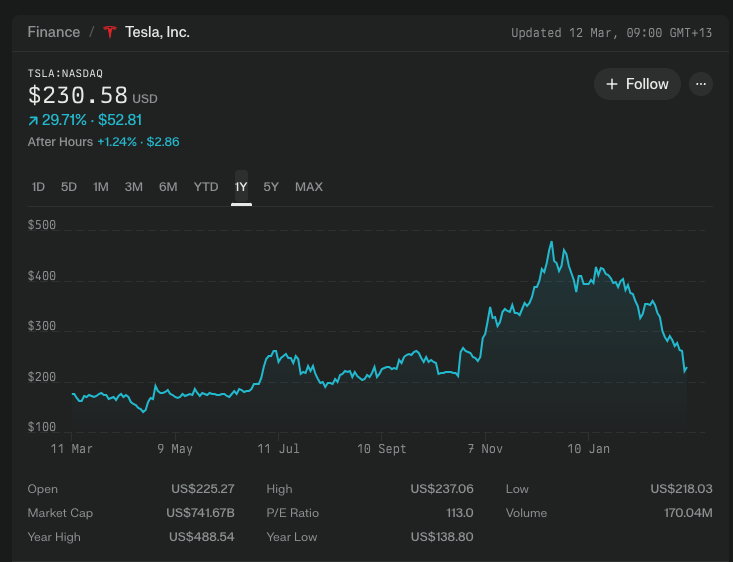
Task: Click the chart line's latest endpoint
Action: click(686, 369)
